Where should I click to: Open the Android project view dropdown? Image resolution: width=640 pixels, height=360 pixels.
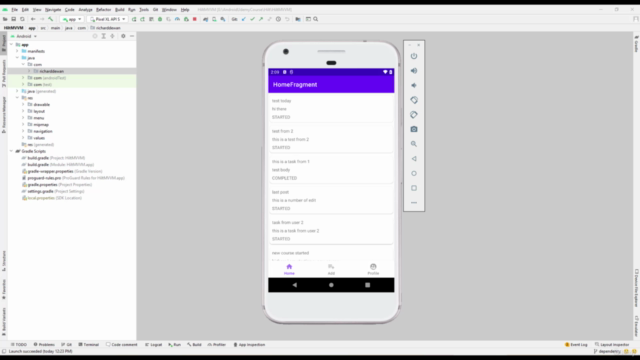click(24, 36)
